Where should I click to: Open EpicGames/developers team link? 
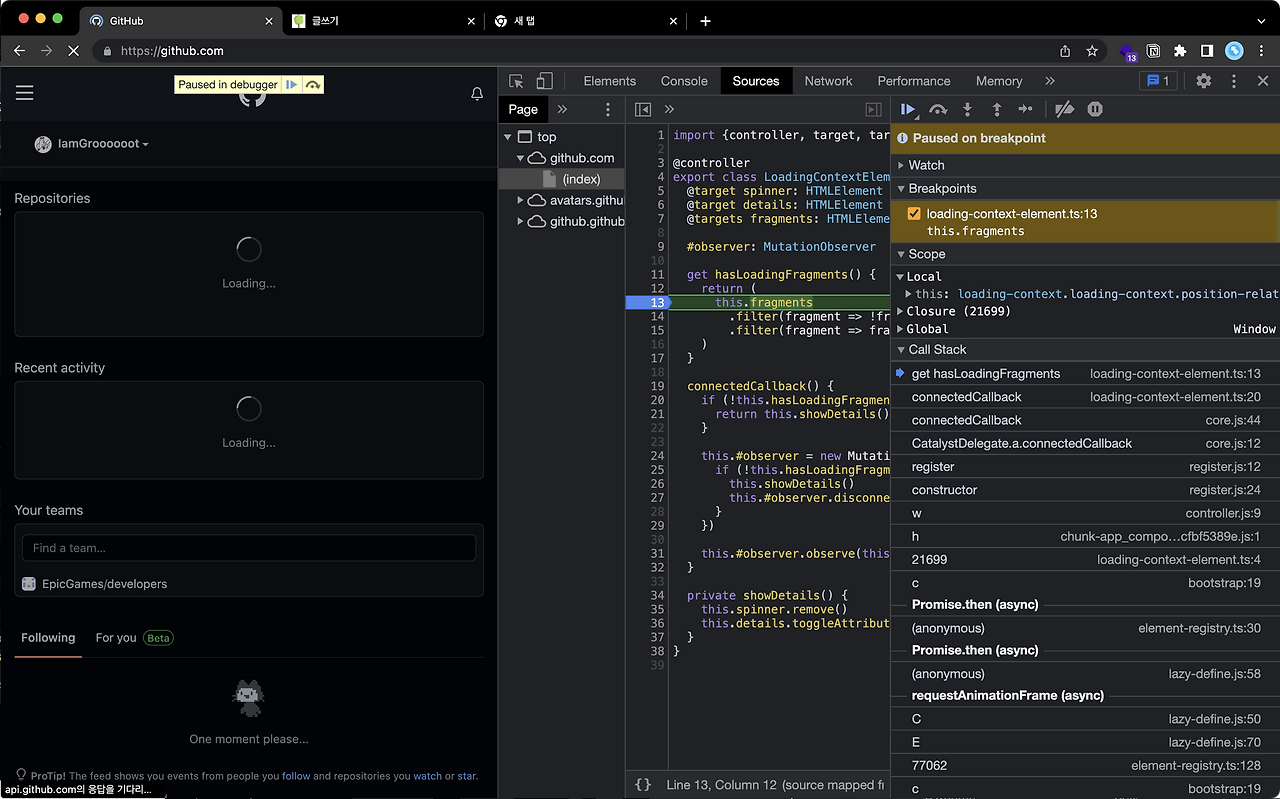pyautogui.click(x=104, y=584)
